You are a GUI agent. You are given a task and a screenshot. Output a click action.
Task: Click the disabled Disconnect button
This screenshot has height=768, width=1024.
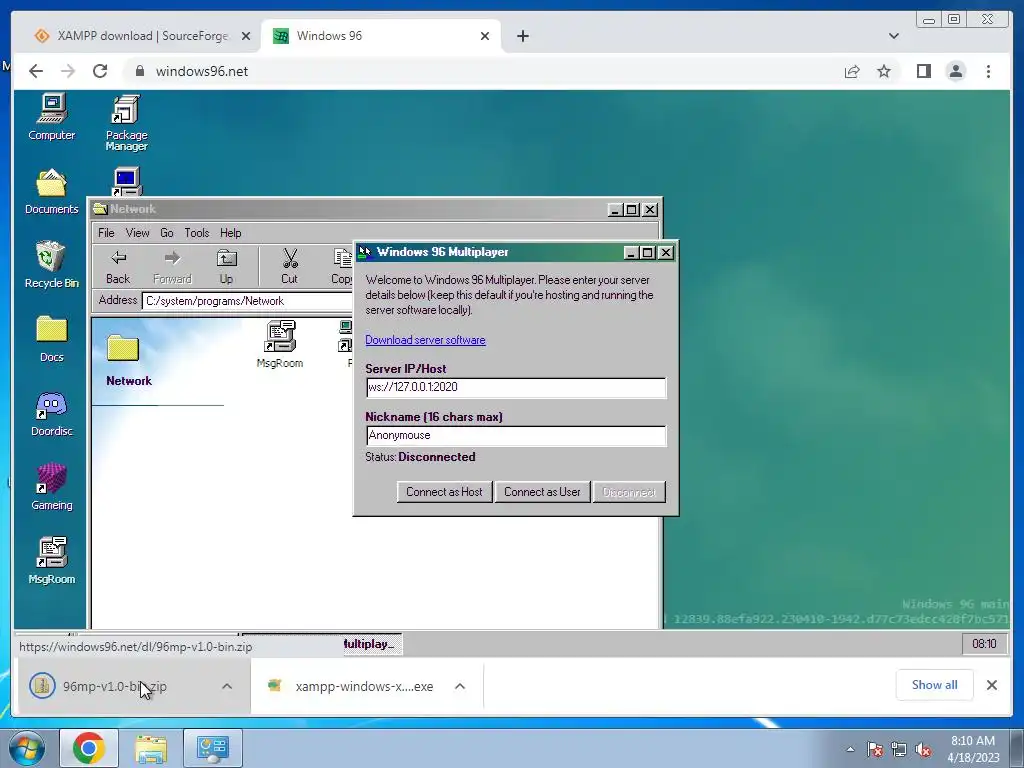629,492
